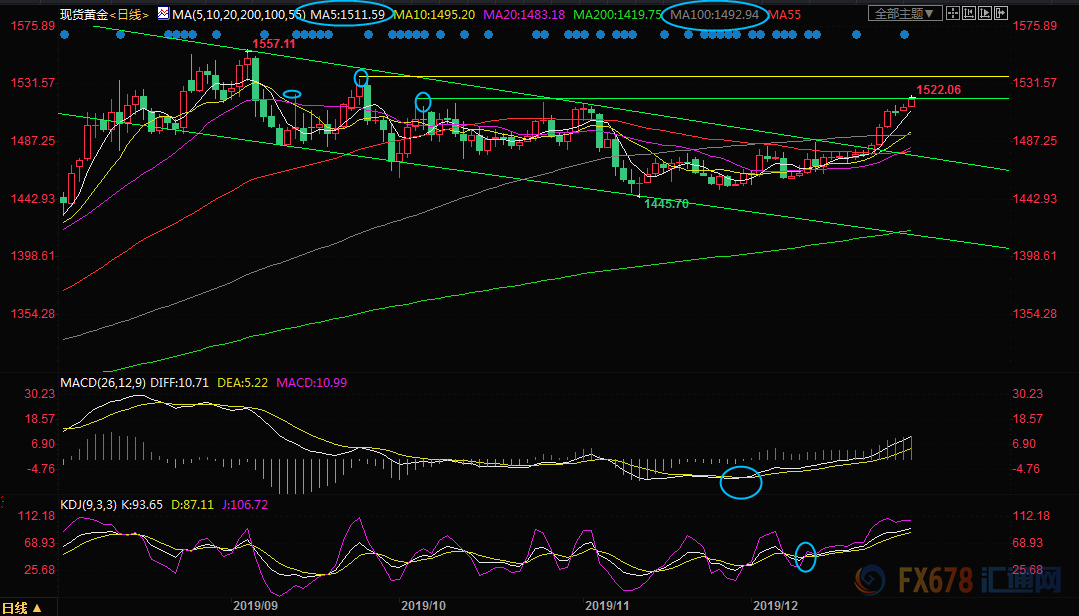This screenshot has width=1079, height=616.
Task: Select the MA5:1511.59 value label
Action: tap(348, 14)
